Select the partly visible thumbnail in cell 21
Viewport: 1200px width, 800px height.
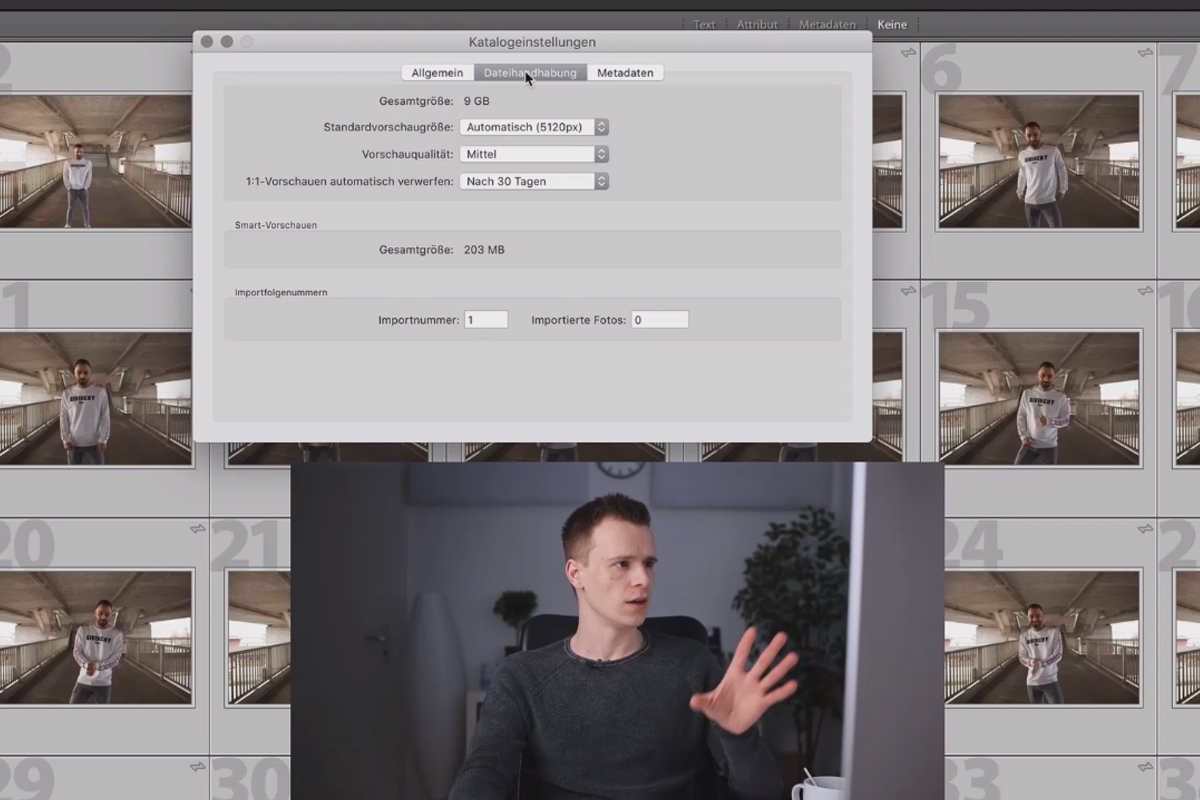[x=259, y=637]
